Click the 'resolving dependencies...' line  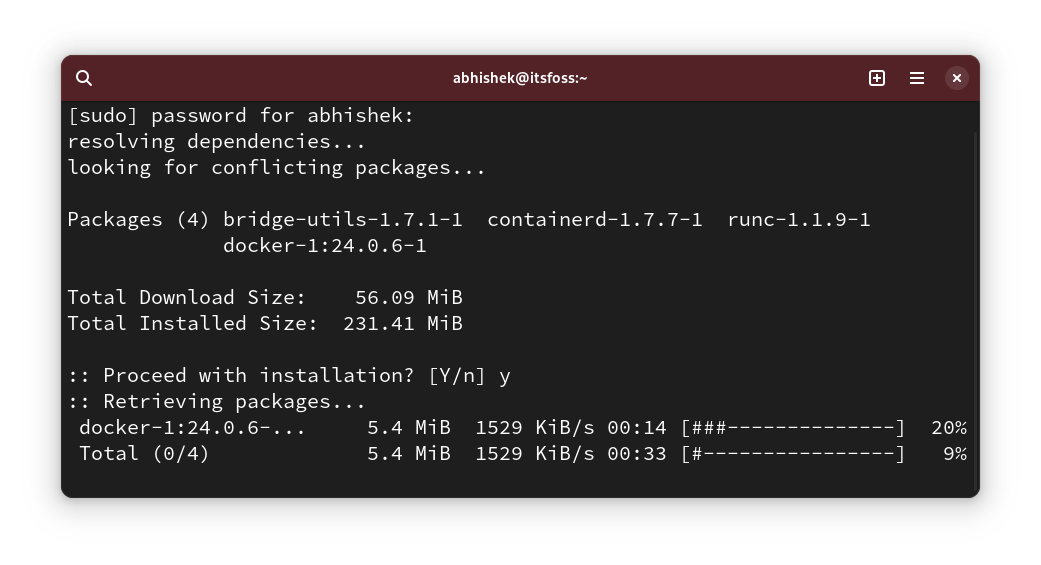point(216,142)
